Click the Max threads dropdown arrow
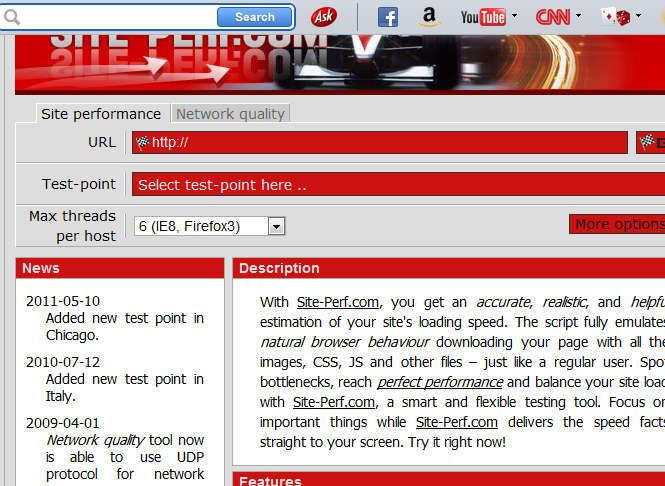 pos(276,226)
